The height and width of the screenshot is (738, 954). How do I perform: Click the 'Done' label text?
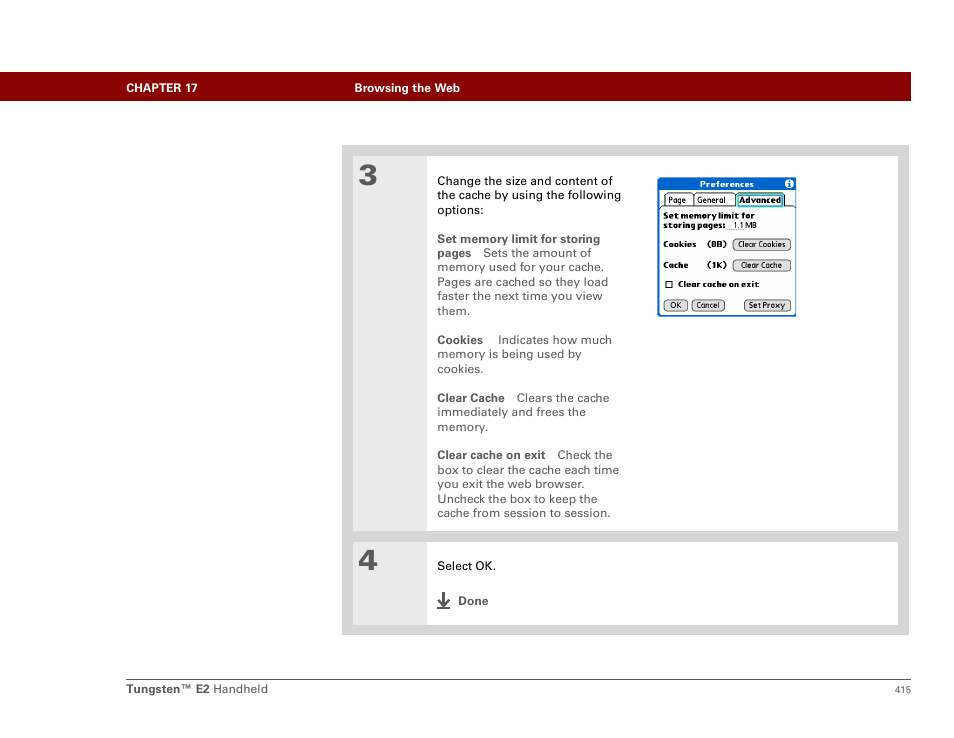click(x=473, y=600)
